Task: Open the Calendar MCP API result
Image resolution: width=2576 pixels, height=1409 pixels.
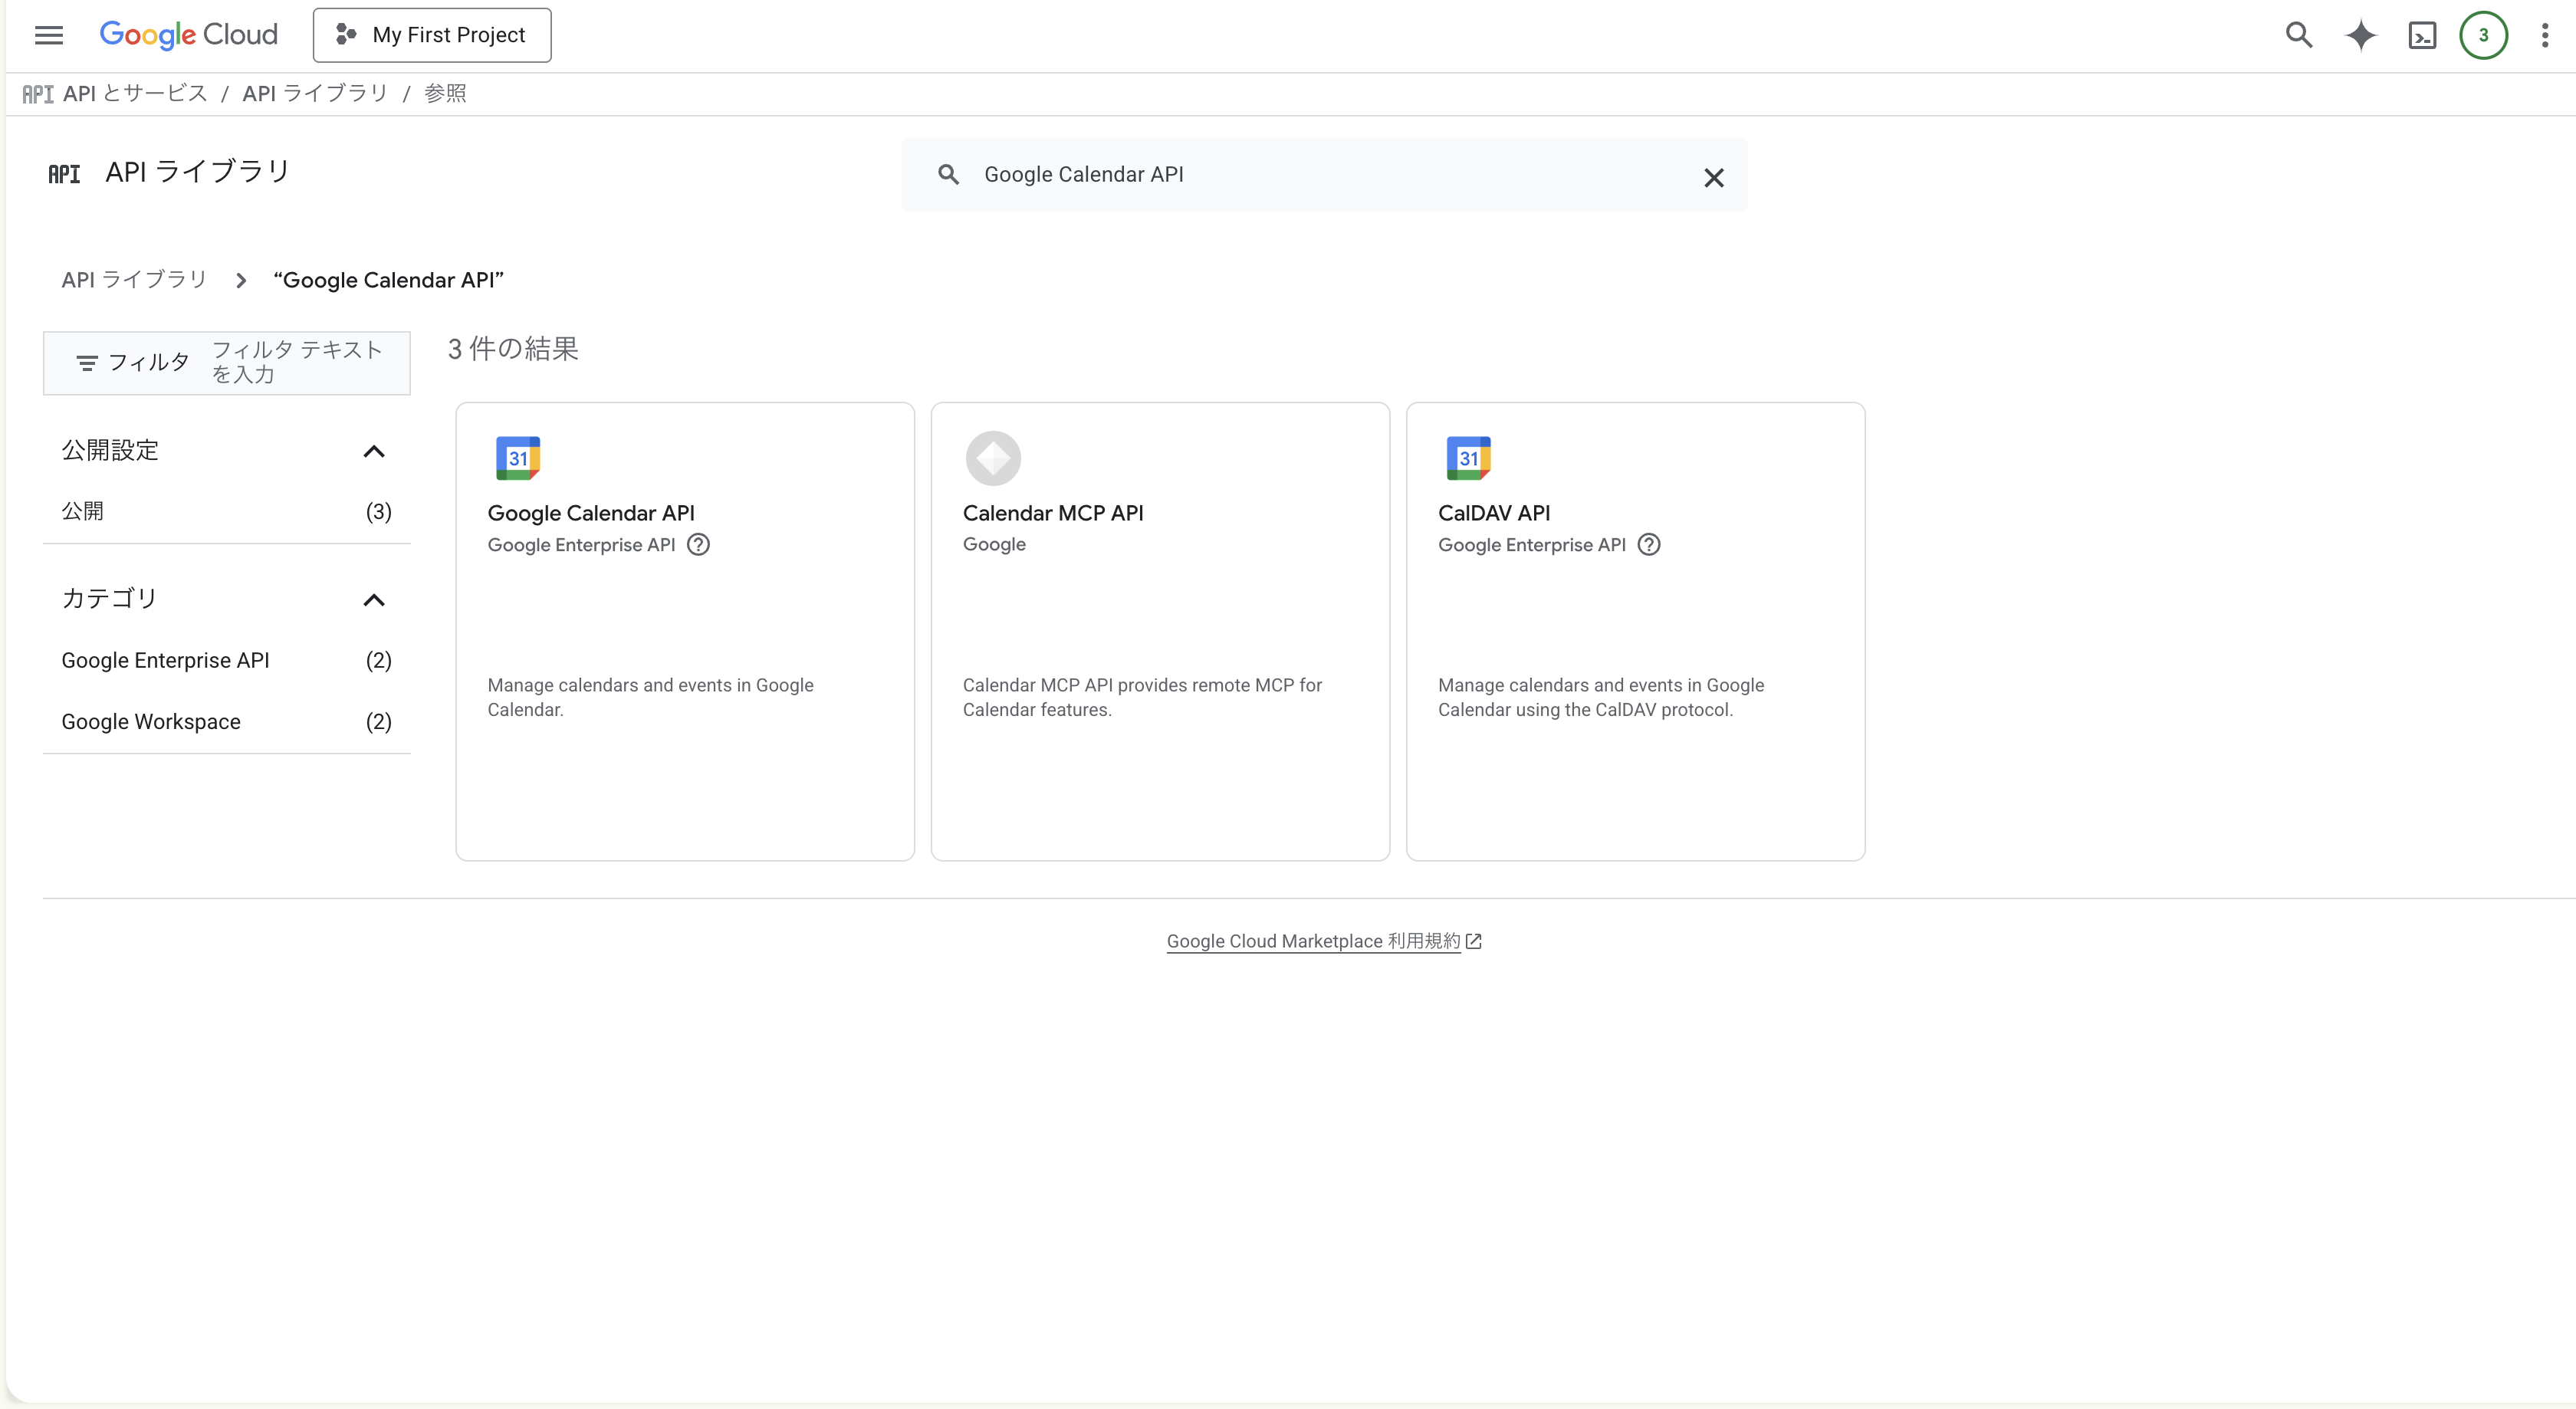Action: point(1053,513)
